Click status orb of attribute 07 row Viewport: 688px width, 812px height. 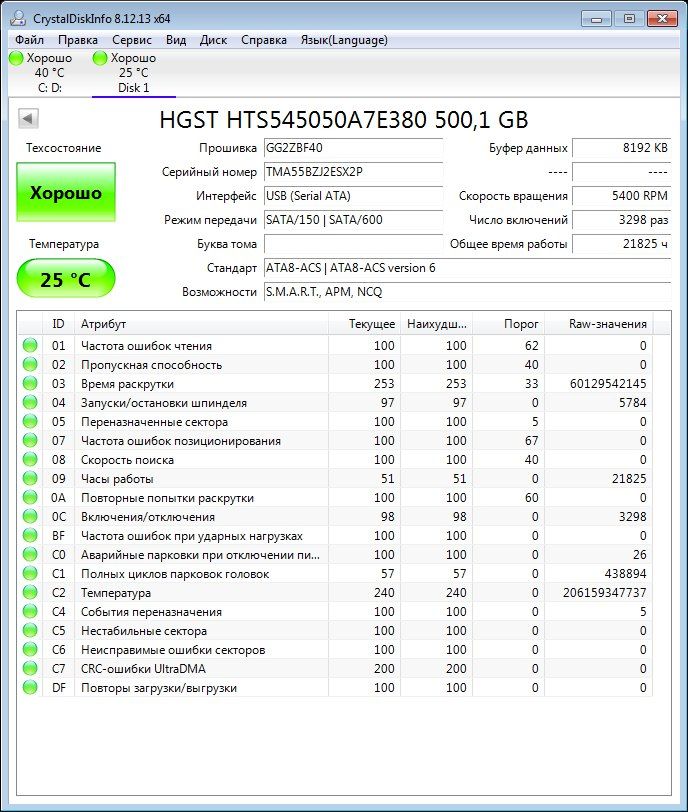(30, 440)
